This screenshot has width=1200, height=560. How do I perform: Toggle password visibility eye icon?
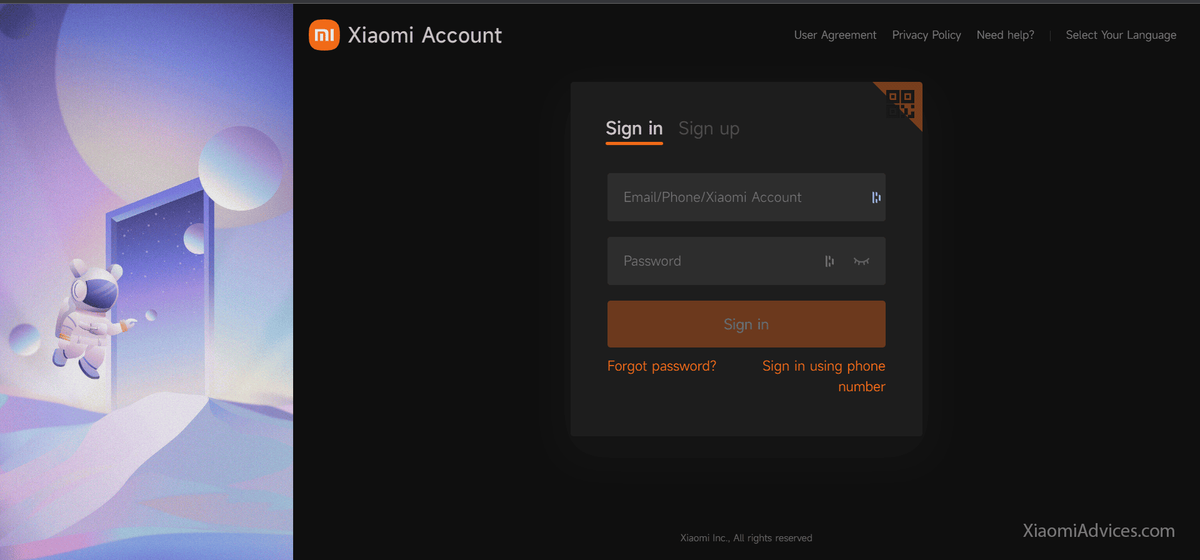[x=862, y=261]
